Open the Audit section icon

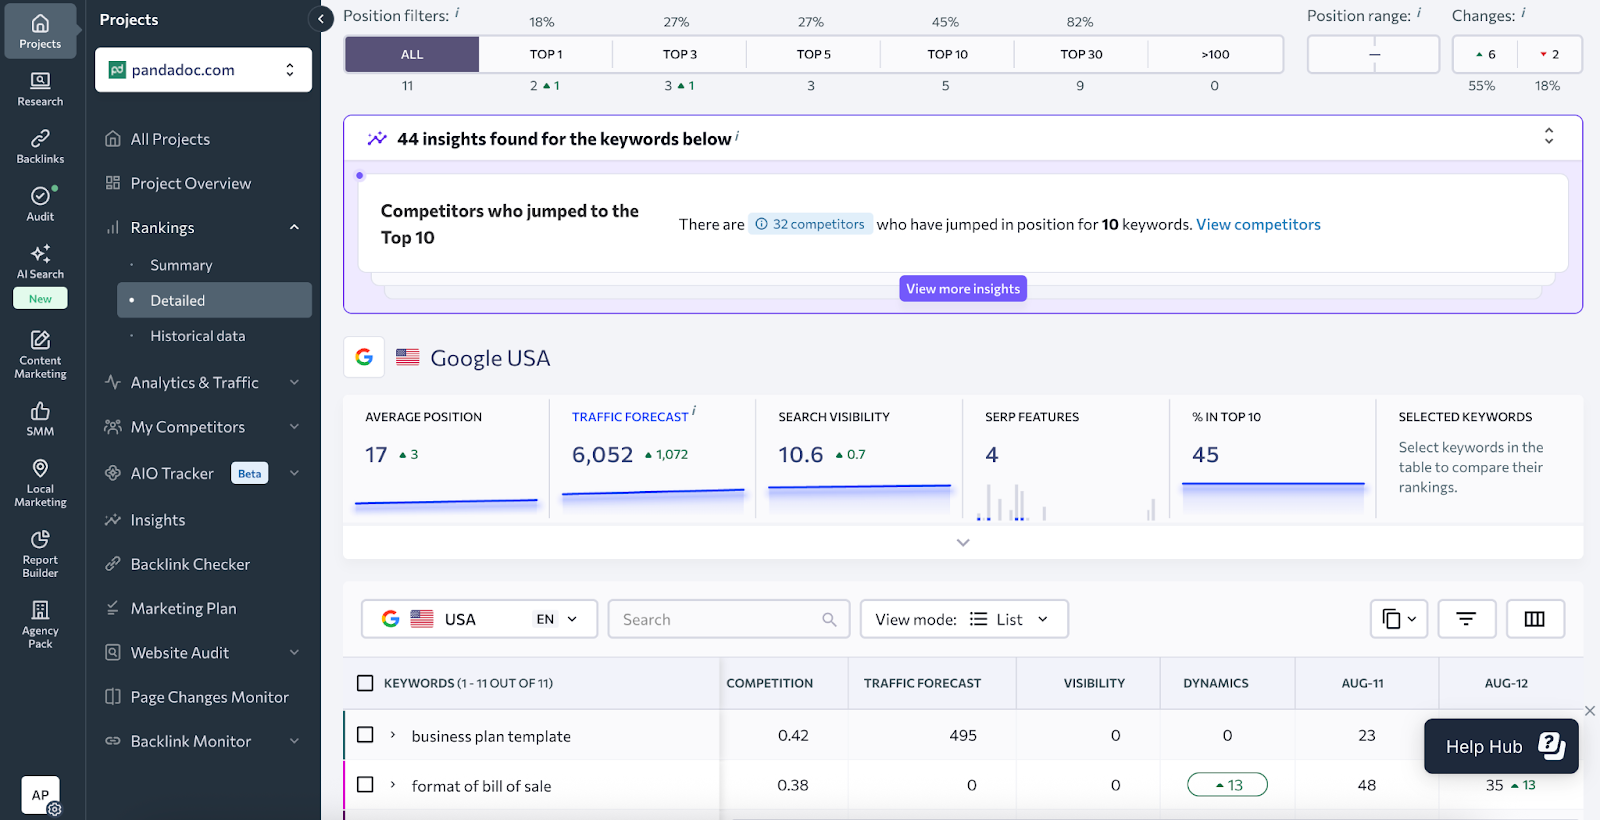(40, 203)
